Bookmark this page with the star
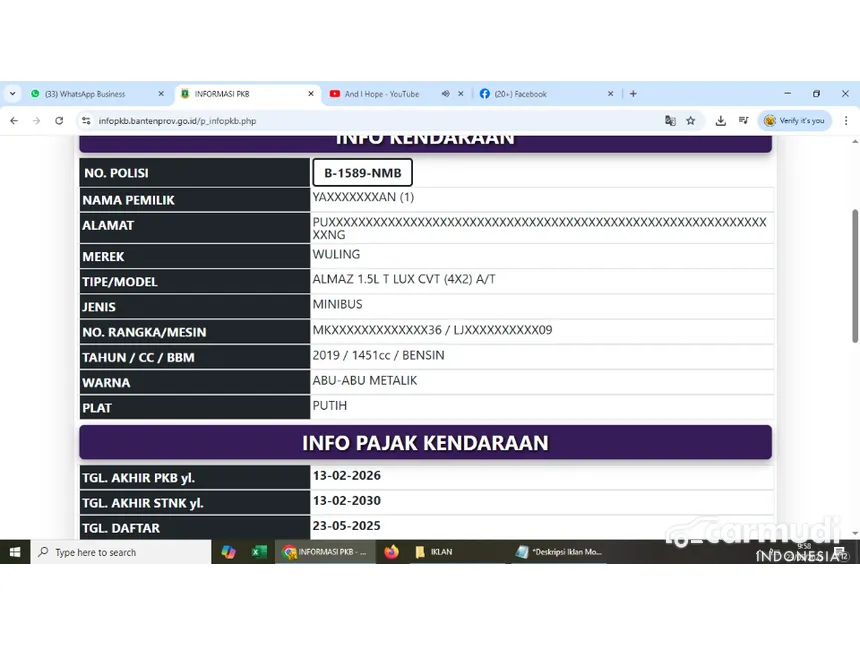The width and height of the screenshot is (860, 645). (691, 121)
